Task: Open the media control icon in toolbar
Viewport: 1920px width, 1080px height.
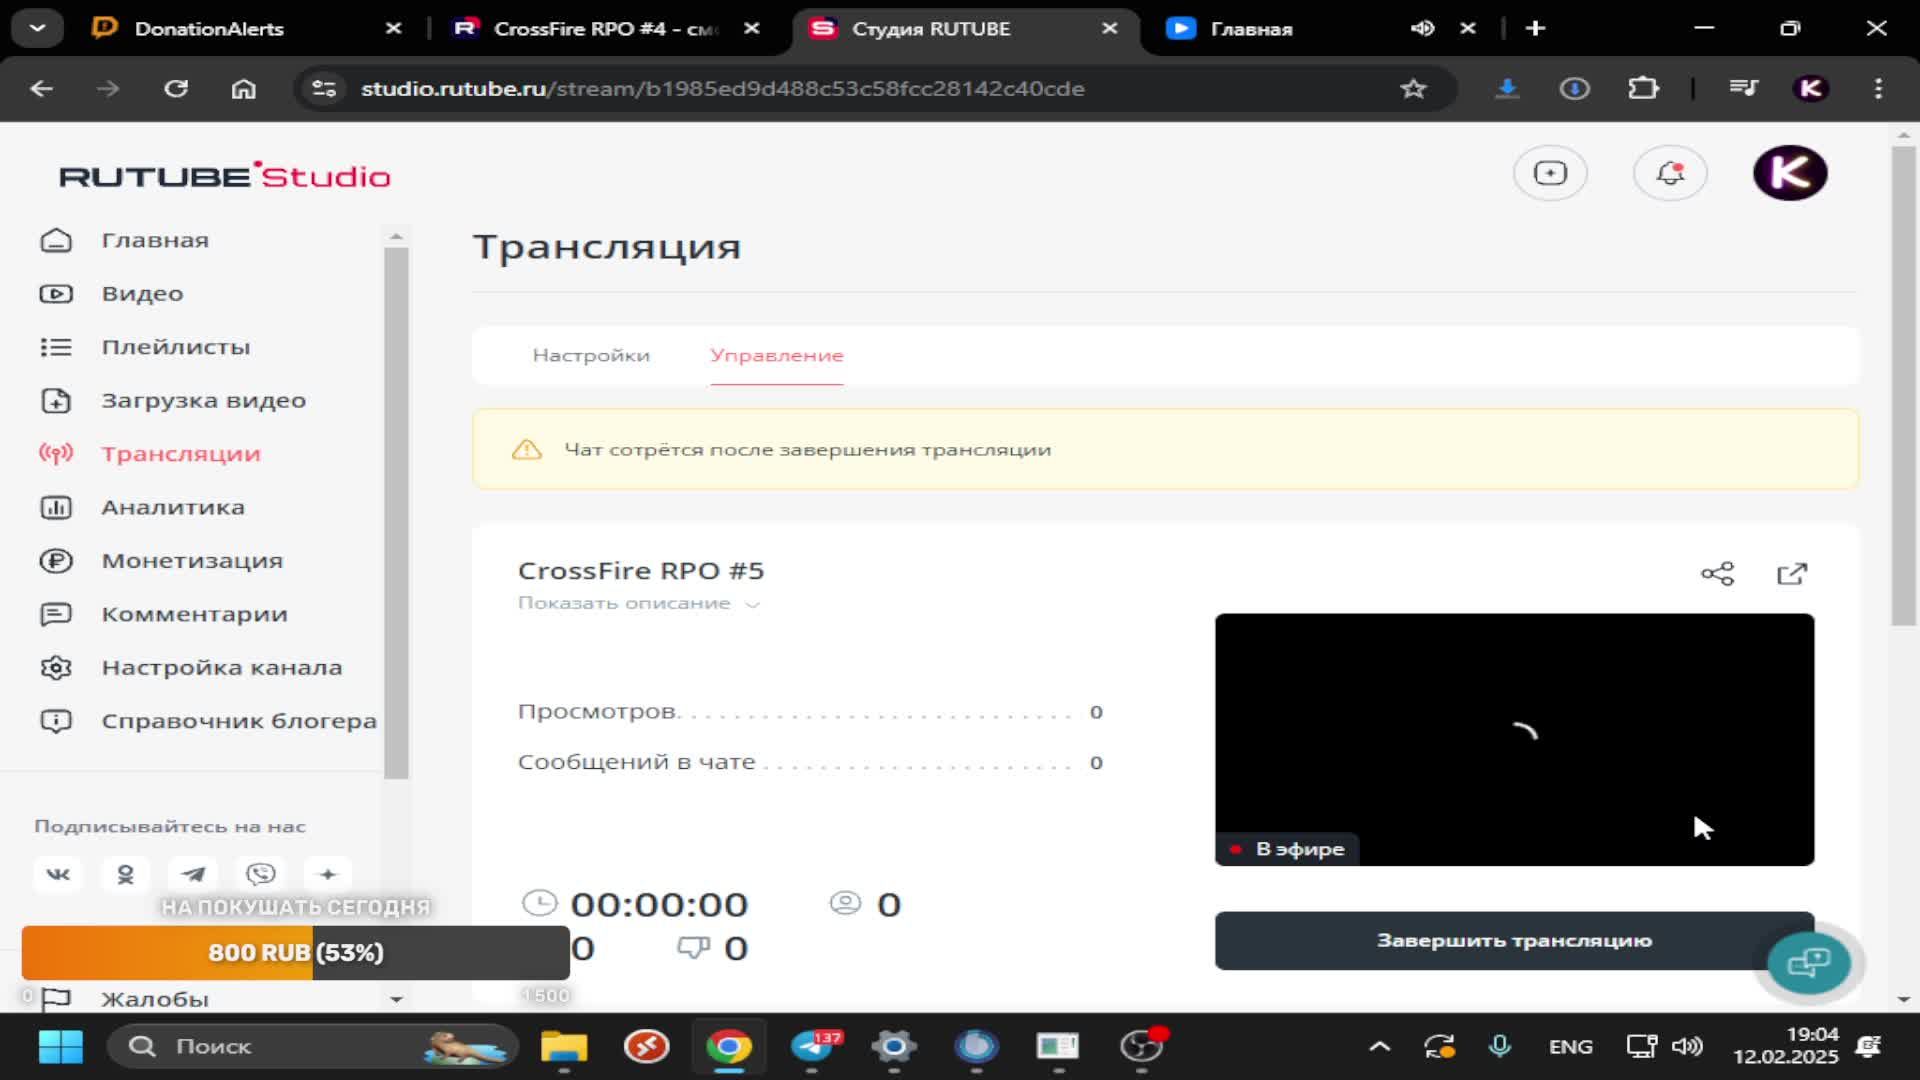Action: [1743, 89]
